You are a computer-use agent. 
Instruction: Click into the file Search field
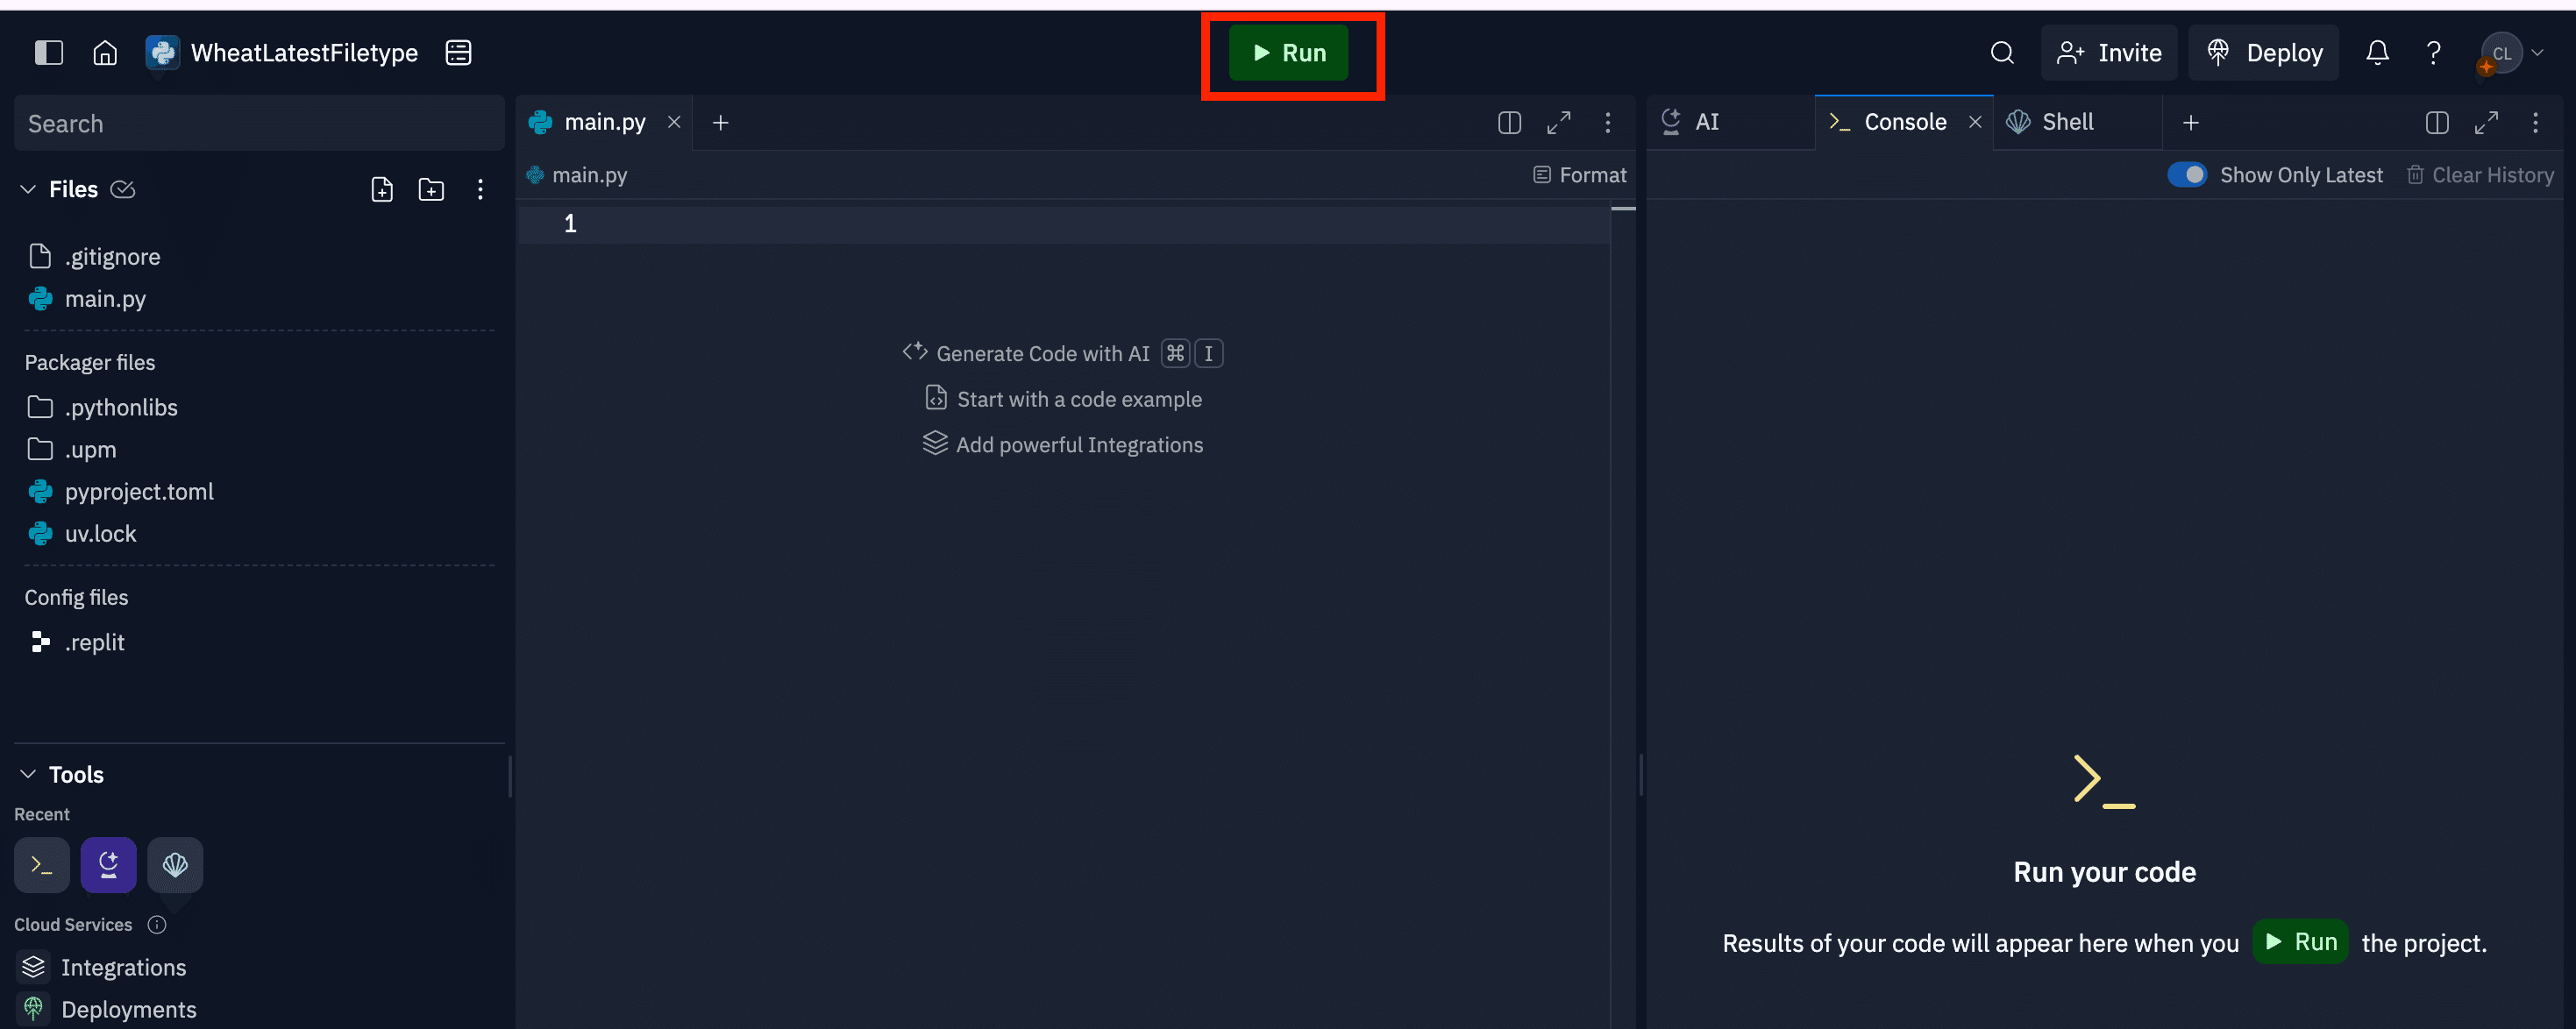tap(258, 123)
